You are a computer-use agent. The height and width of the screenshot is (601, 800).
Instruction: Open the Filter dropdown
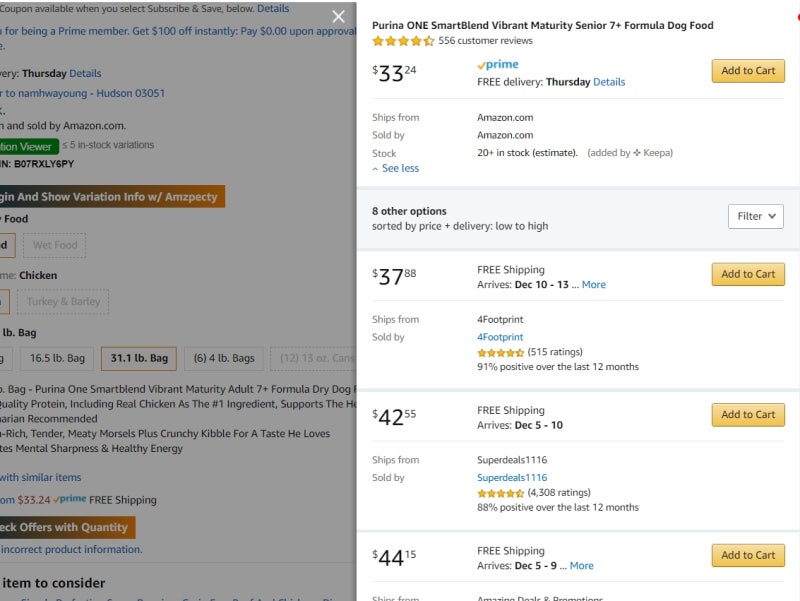pyautogui.click(x=755, y=216)
